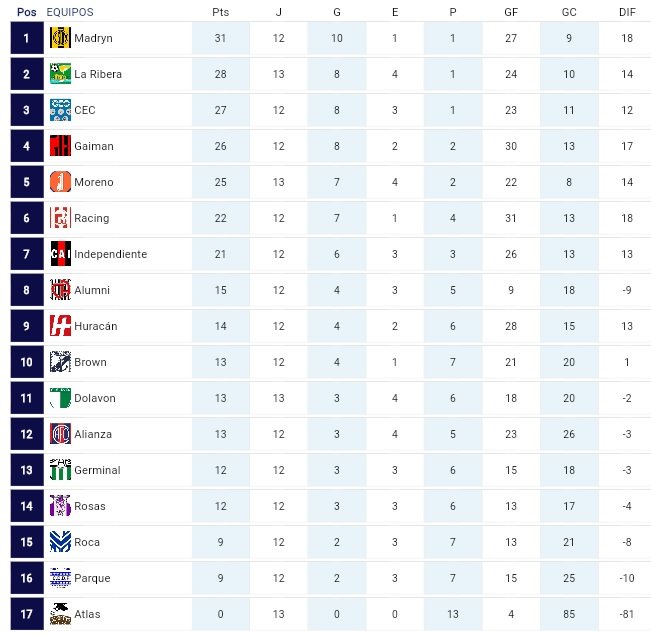Screen dimensions: 651x634
Task: Click the Huracán red H logo
Action: [60, 326]
